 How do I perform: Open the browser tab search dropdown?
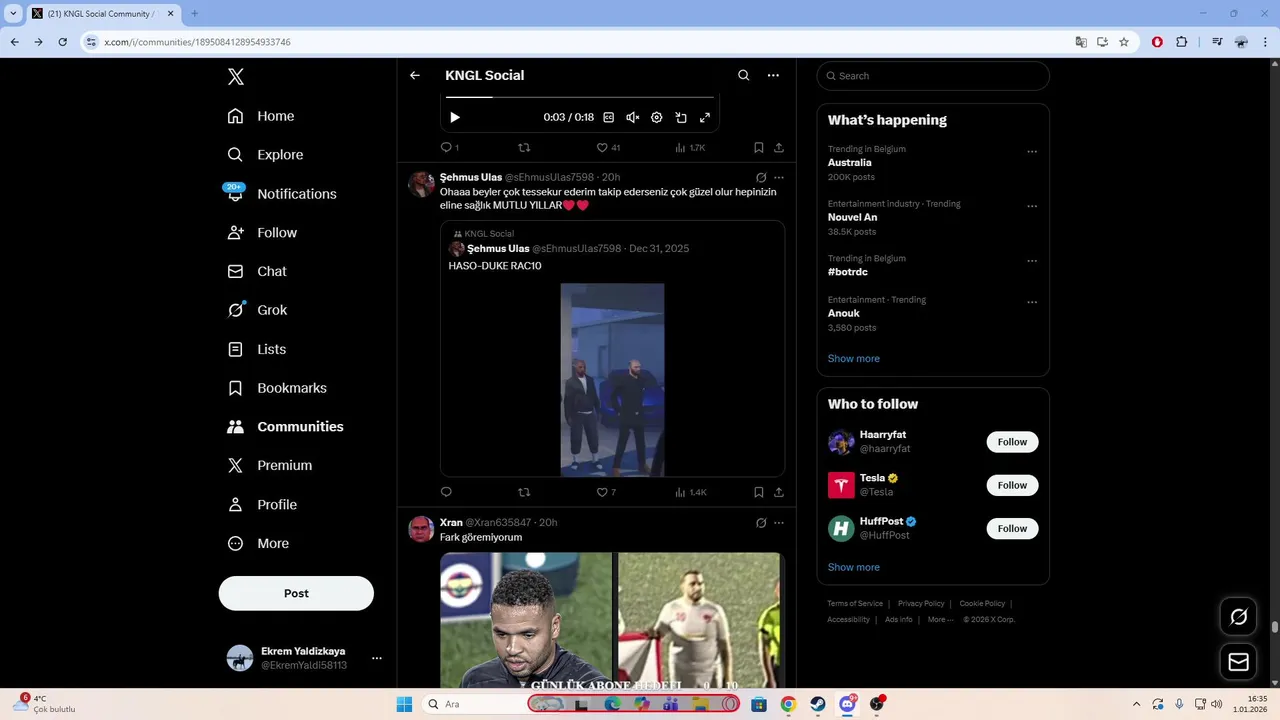pyautogui.click(x=14, y=14)
